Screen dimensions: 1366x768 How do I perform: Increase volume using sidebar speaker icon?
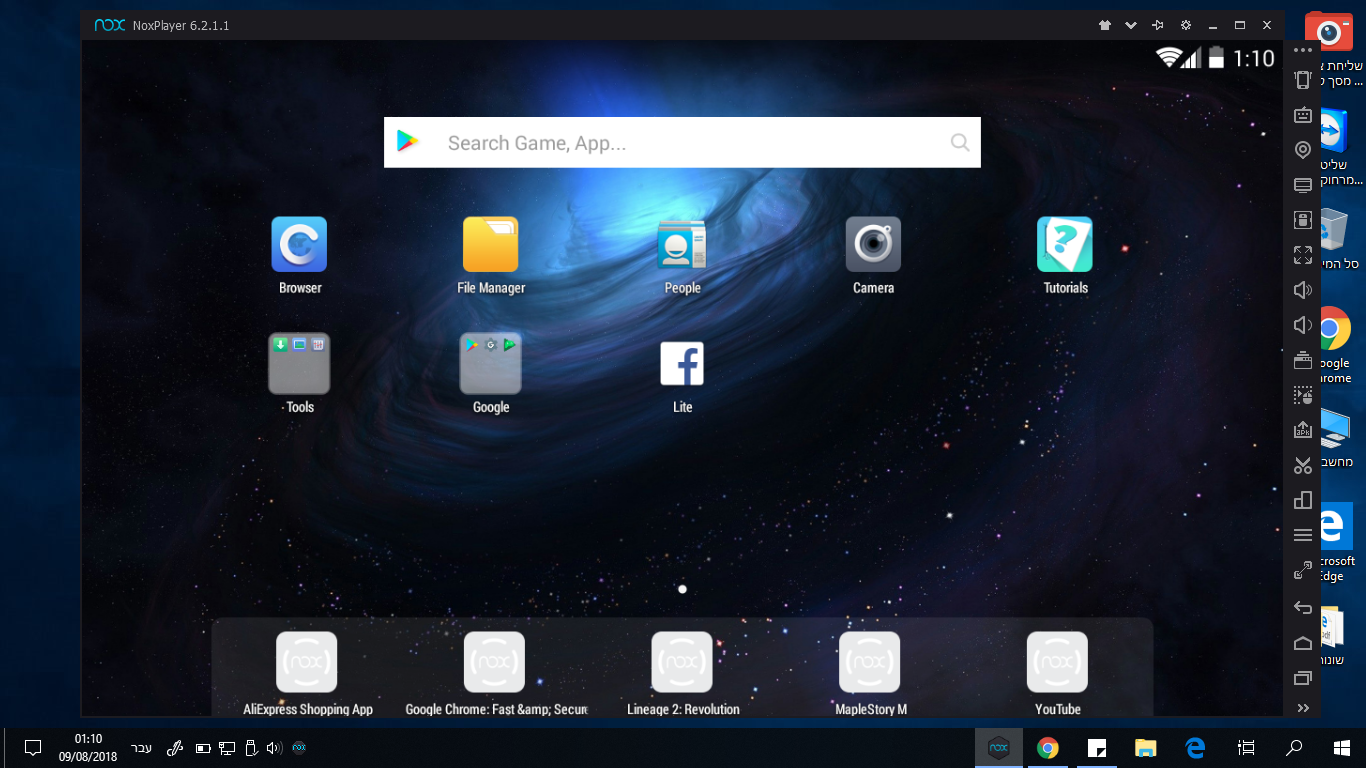click(1302, 290)
